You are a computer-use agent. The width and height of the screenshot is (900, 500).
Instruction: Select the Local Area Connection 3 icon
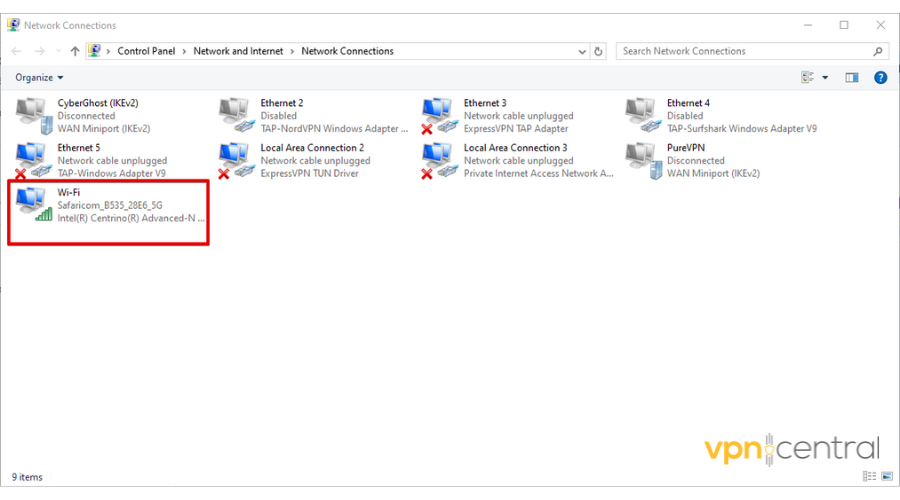(440, 160)
